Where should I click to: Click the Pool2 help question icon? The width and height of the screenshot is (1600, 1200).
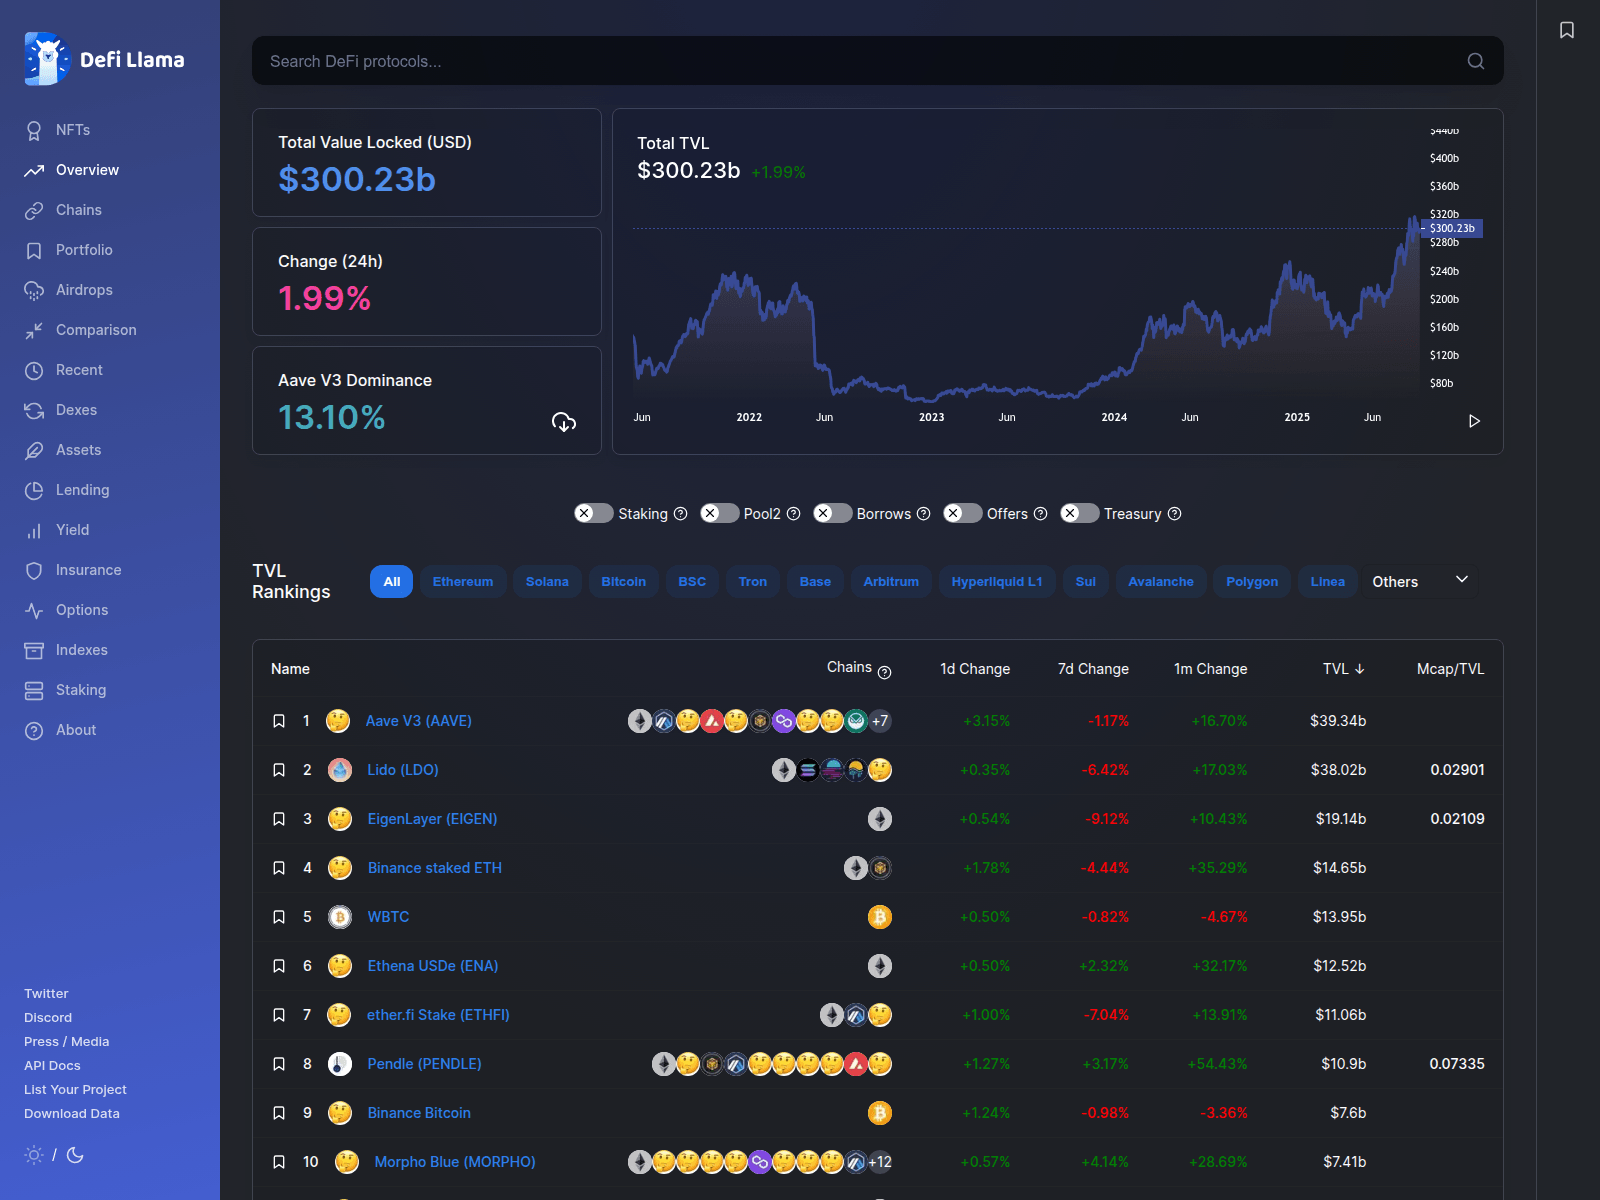click(x=793, y=514)
